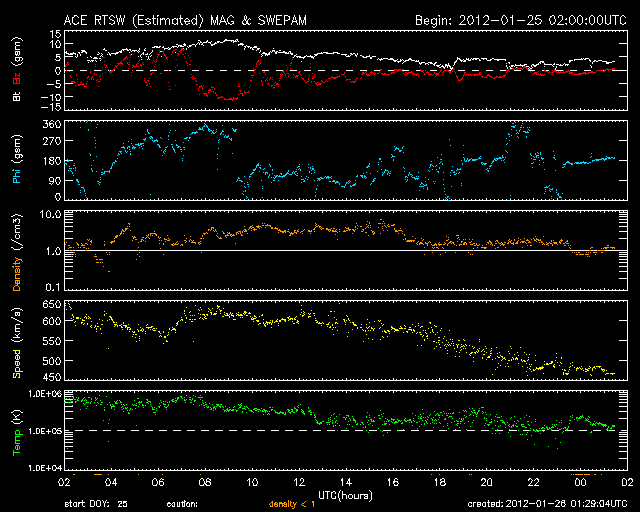Screen dimensions: 640x512
Task: Click the "600" tick on the Speed axis
Action: tap(52, 321)
